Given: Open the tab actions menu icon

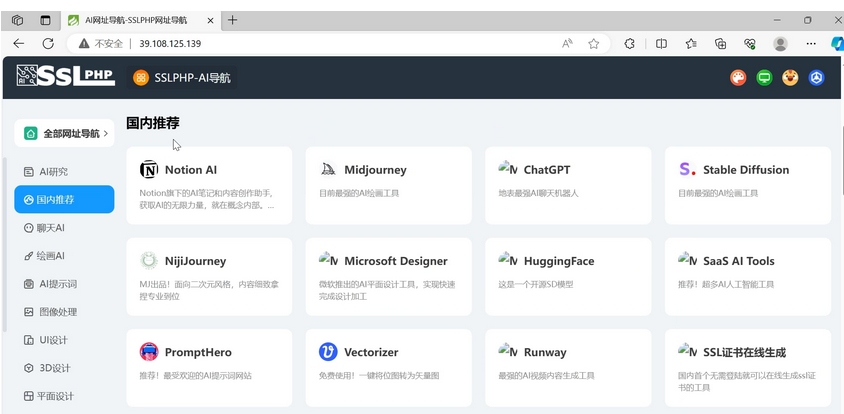Looking at the screenshot, I should [45, 20].
